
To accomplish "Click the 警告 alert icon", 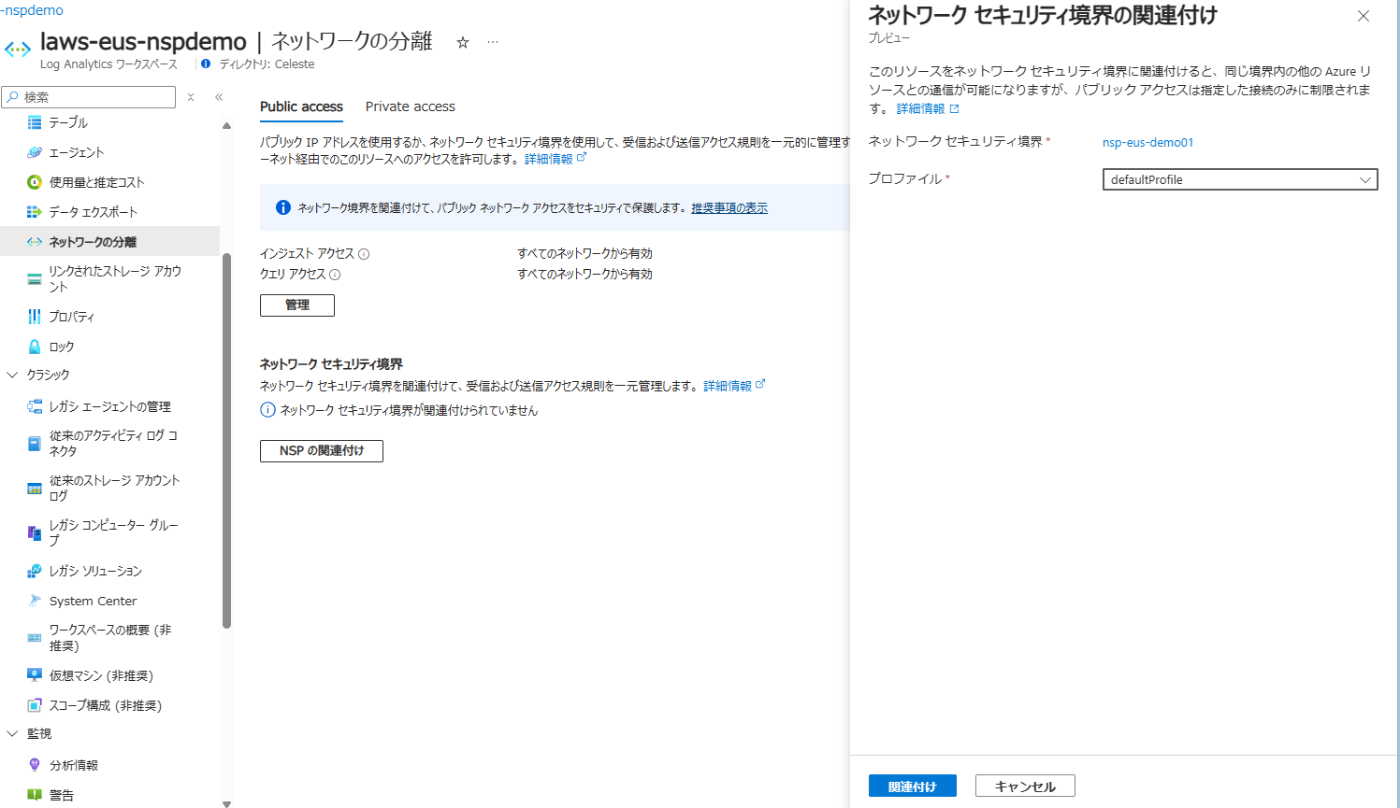I will pyautogui.click(x=34, y=795).
